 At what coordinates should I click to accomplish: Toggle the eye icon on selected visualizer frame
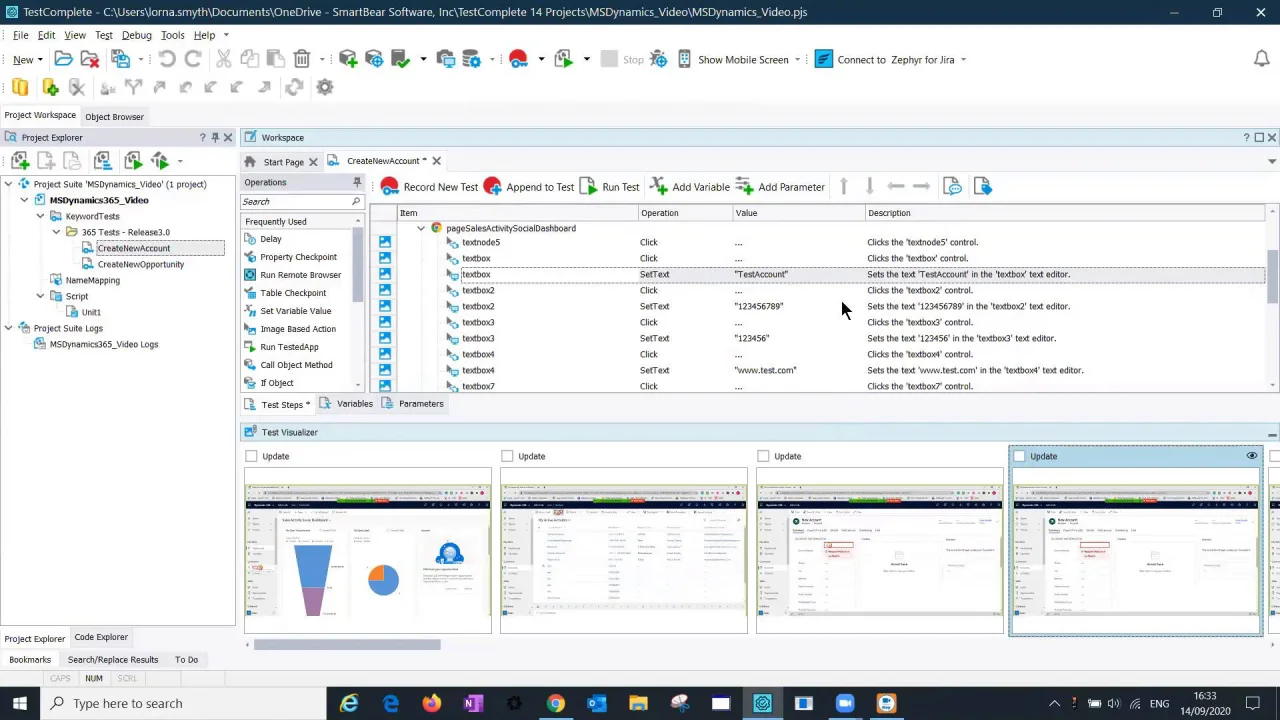(1251, 456)
